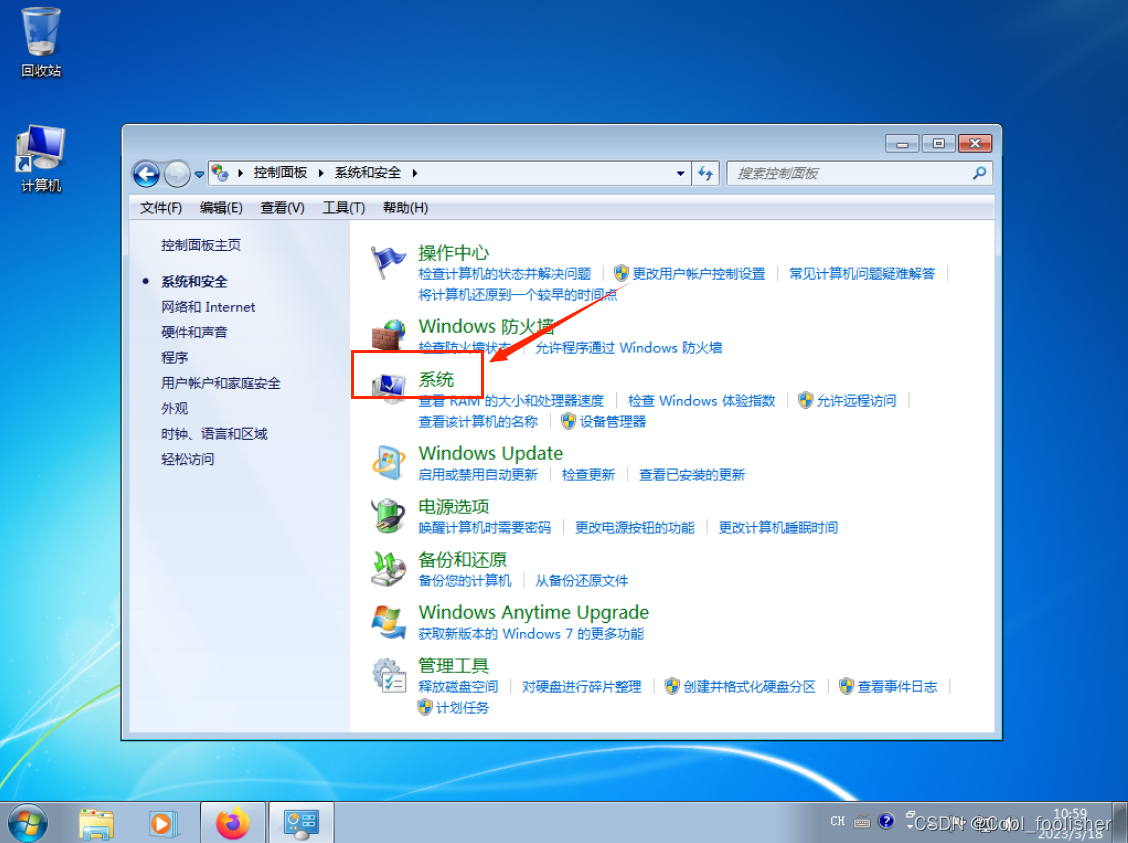Go to 控制面板主页 in sidebar
The image size is (1128, 843).
[201, 245]
